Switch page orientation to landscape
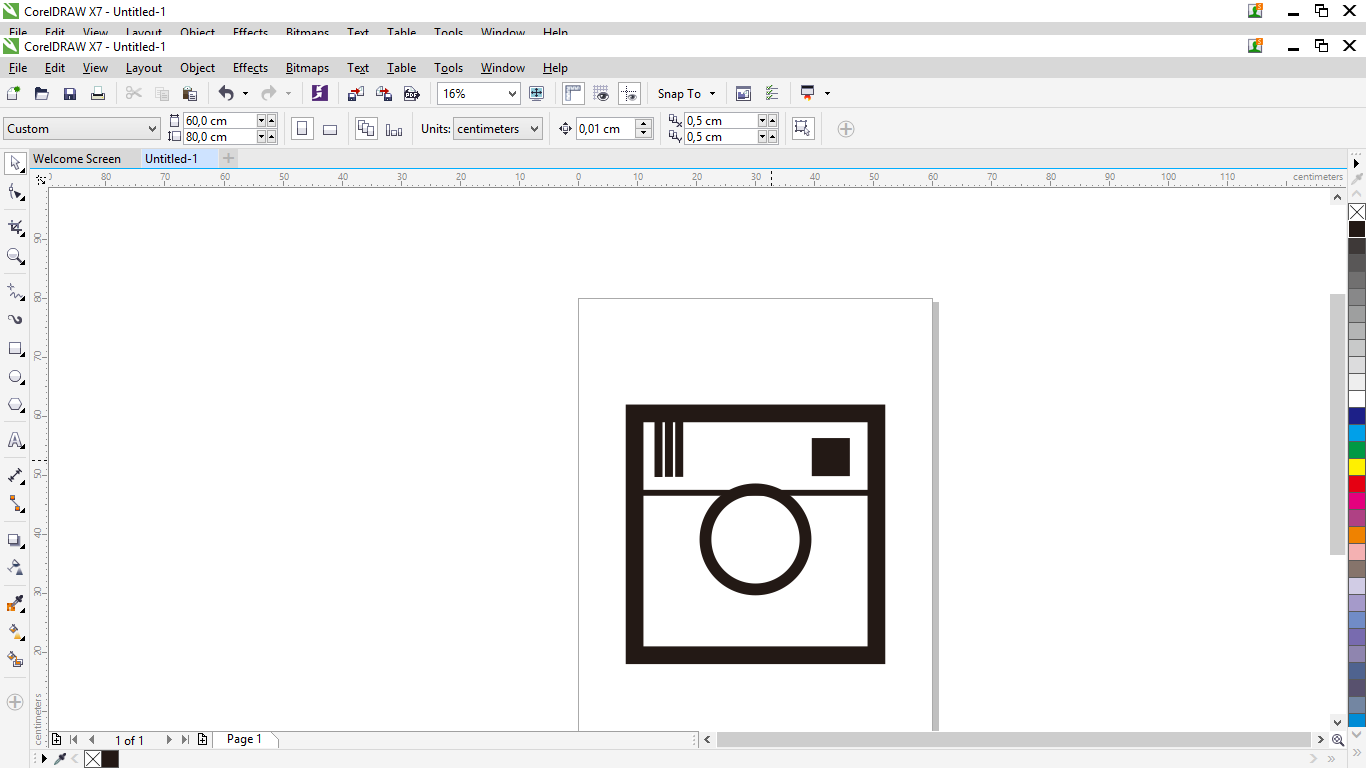The width and height of the screenshot is (1366, 768). pyautogui.click(x=329, y=129)
